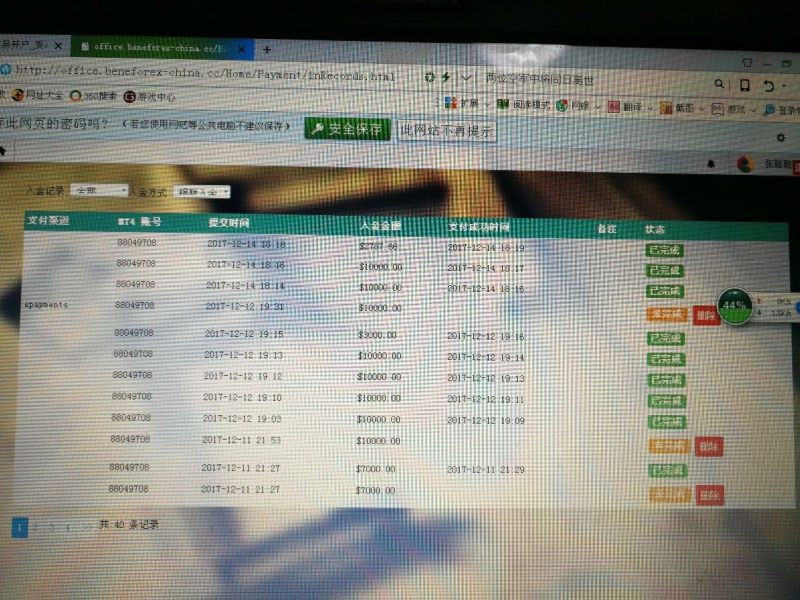800x600 pixels.
Task: Click the 扩展 extensions icon
Action: (449, 103)
